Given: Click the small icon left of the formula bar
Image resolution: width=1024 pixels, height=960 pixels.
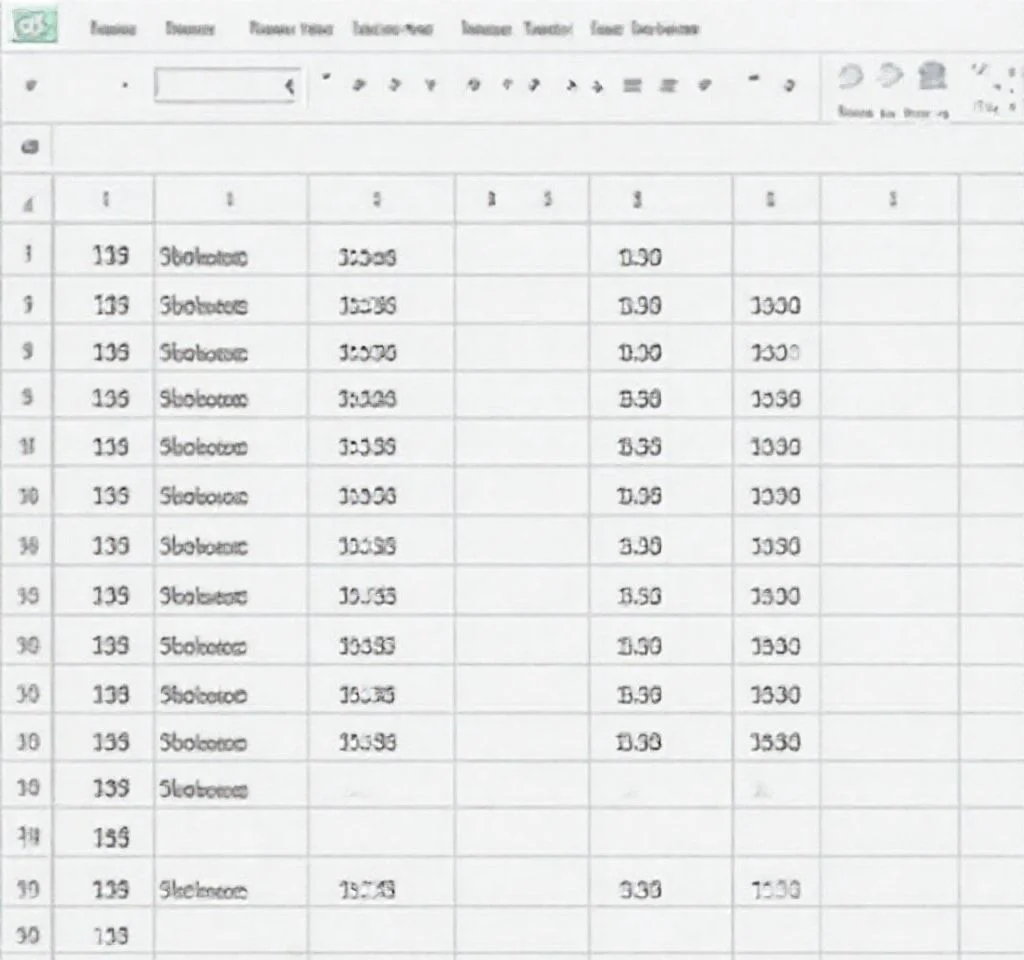Looking at the screenshot, I should tap(30, 147).
